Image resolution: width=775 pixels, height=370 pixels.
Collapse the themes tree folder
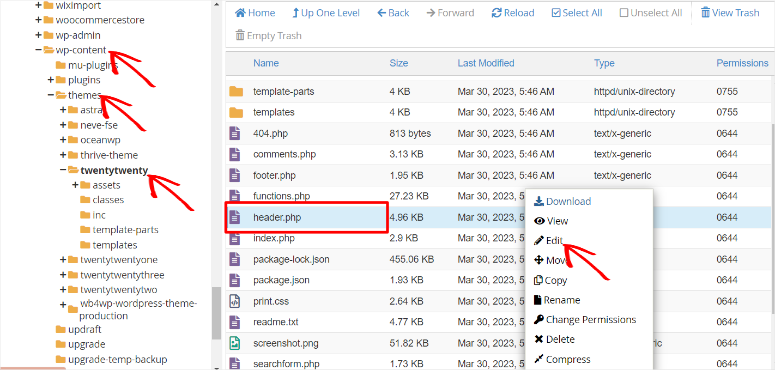tap(50, 95)
